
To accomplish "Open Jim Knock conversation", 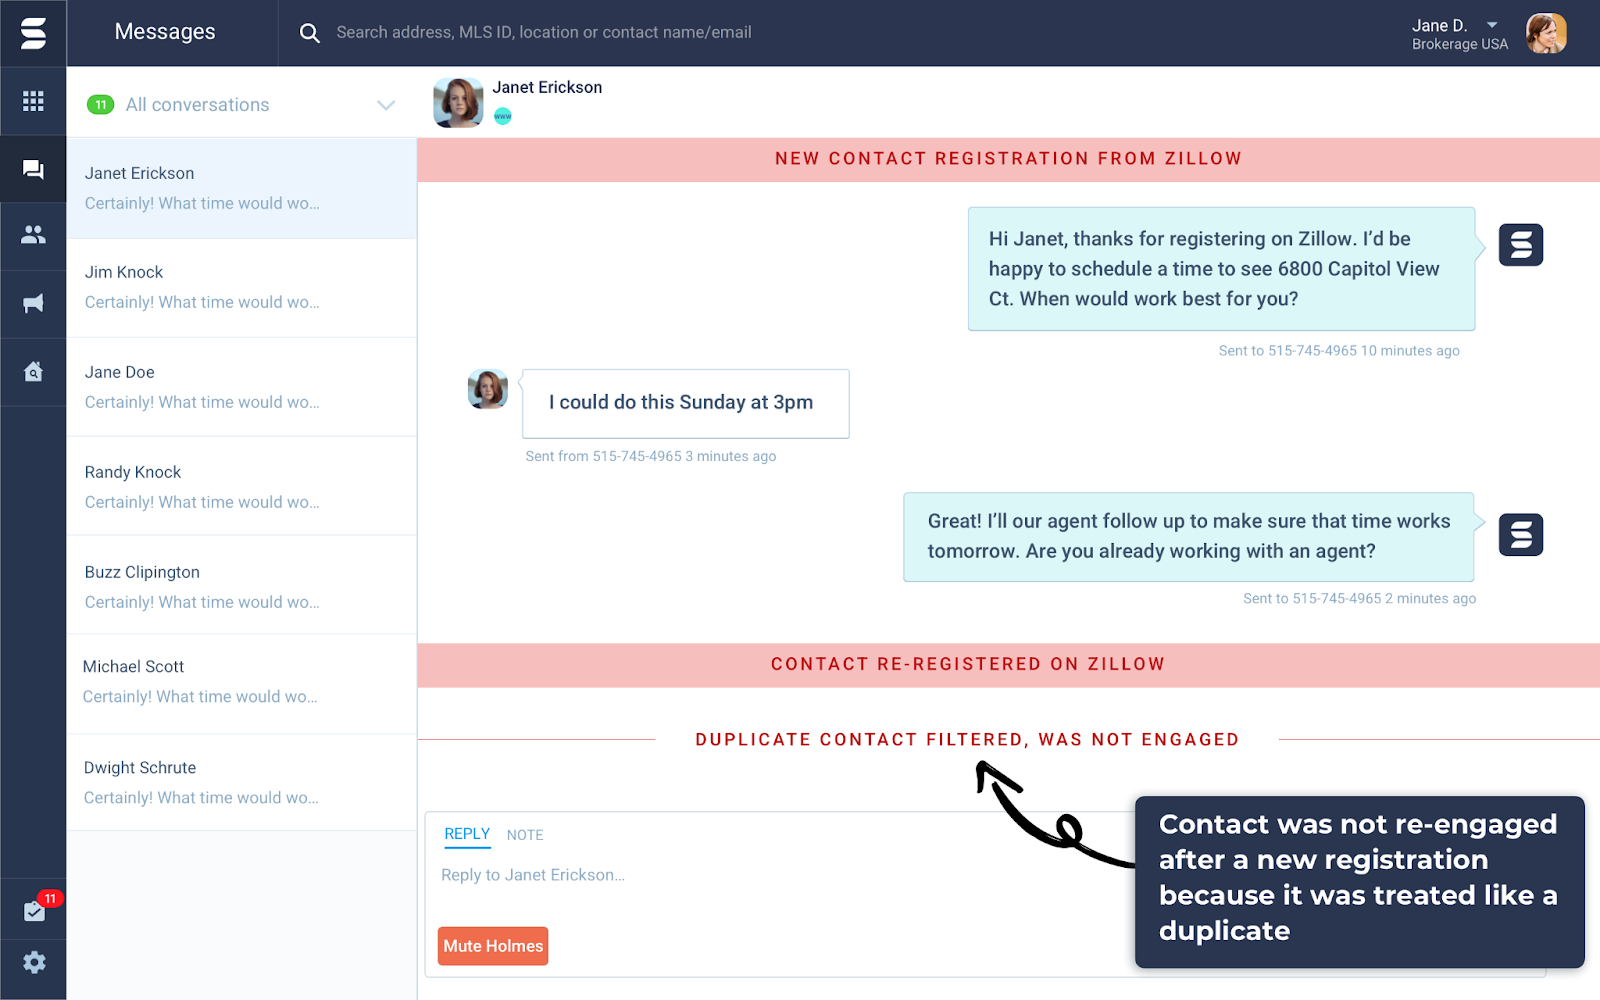I will (x=241, y=288).
